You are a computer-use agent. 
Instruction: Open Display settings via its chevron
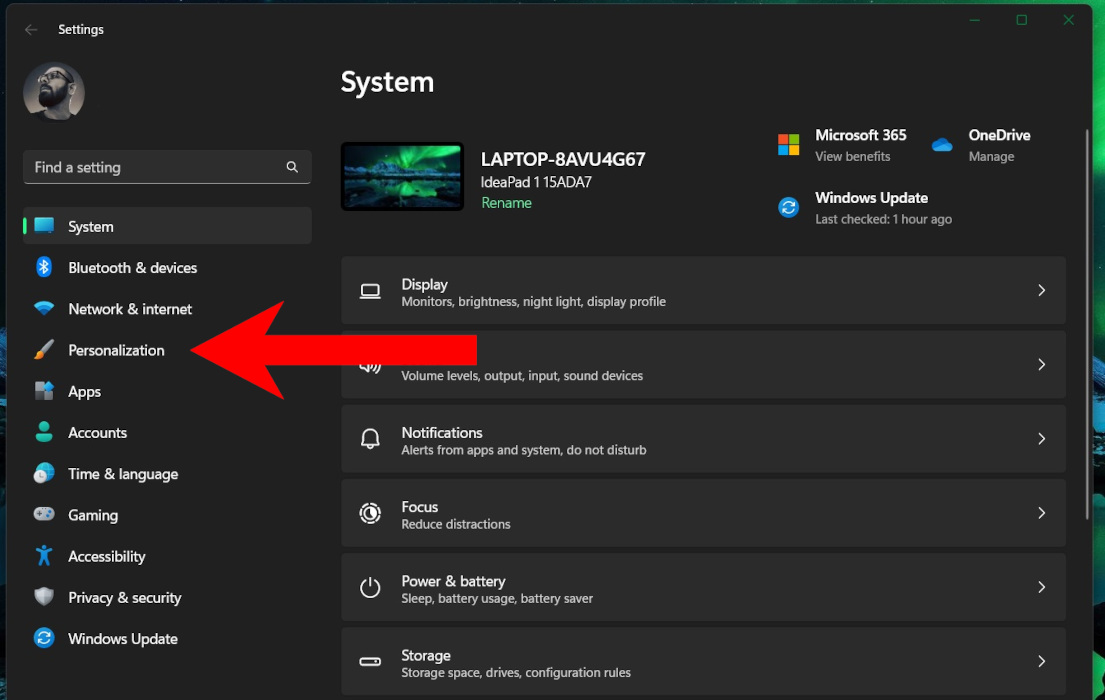tap(1041, 290)
